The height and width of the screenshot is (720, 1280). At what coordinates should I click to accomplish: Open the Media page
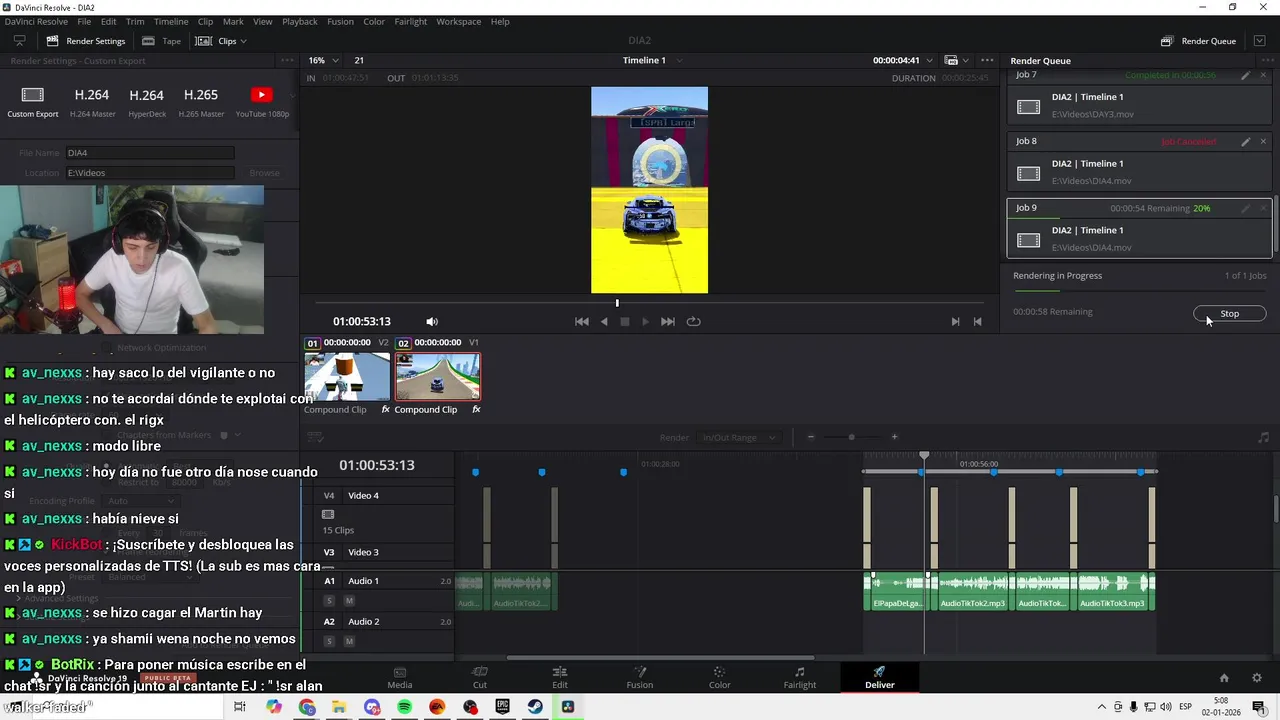[400, 677]
